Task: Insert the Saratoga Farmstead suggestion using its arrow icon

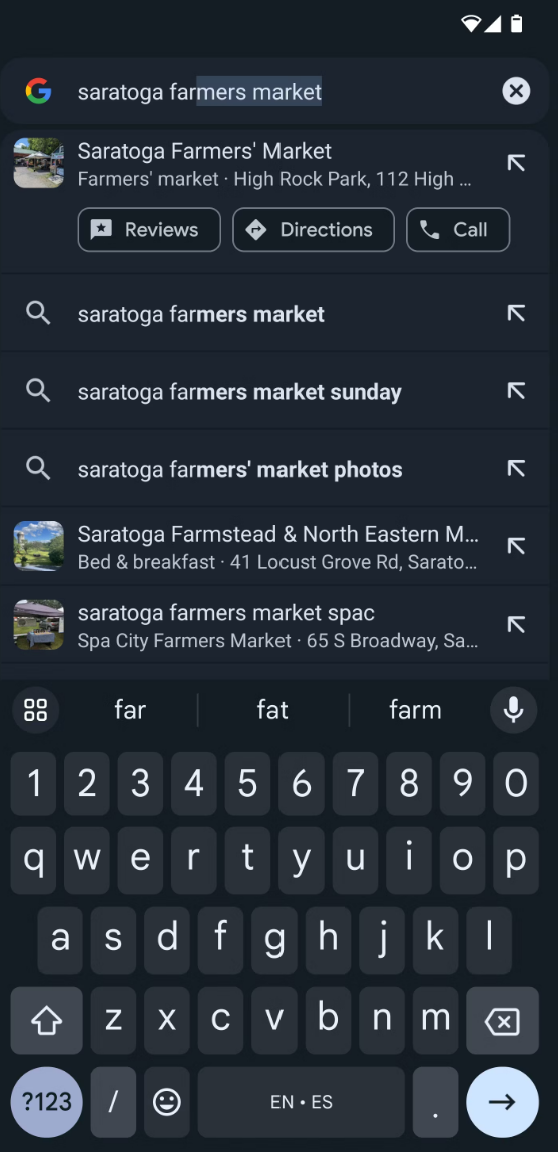Action: pos(516,547)
